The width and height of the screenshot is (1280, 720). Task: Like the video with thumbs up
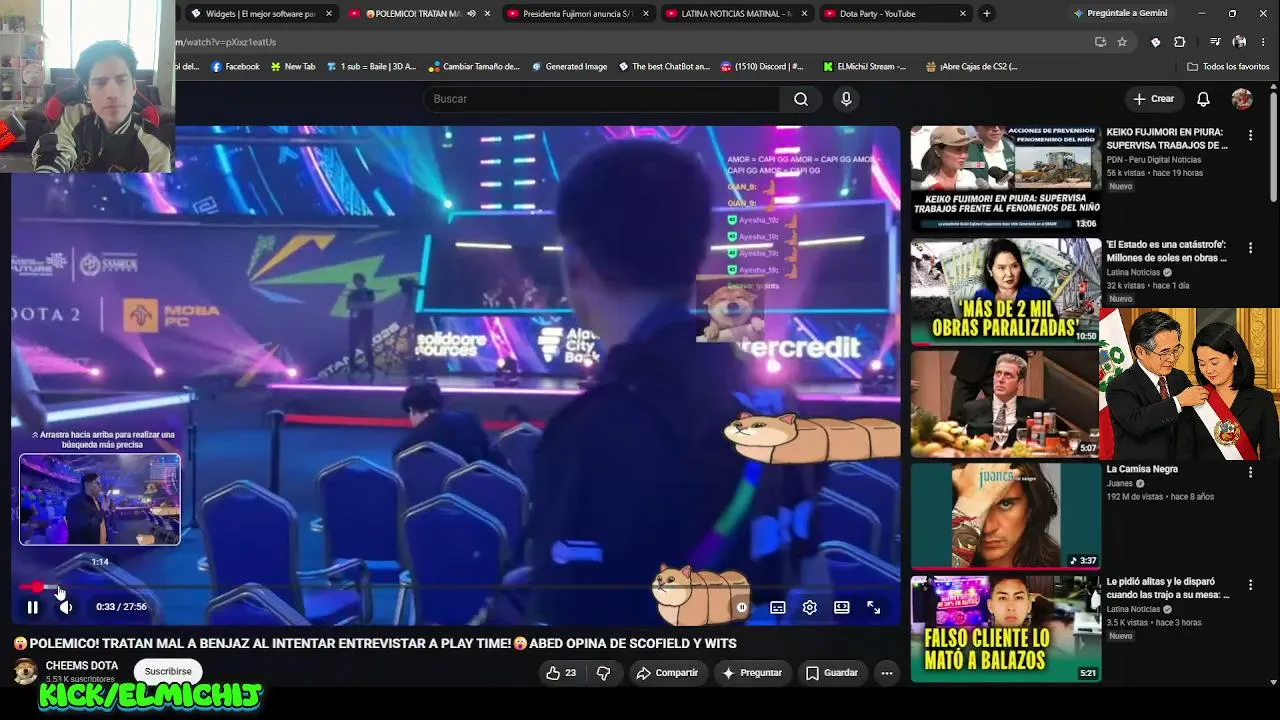tap(562, 673)
